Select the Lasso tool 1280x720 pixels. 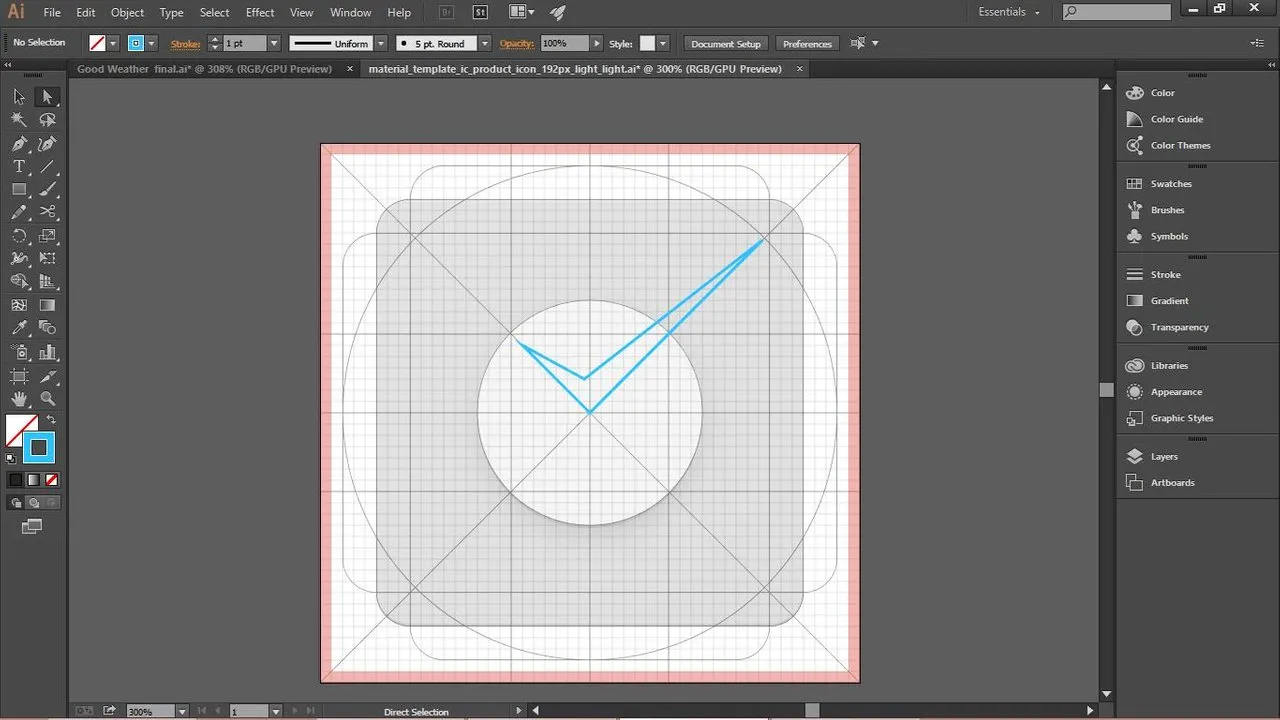(47, 120)
